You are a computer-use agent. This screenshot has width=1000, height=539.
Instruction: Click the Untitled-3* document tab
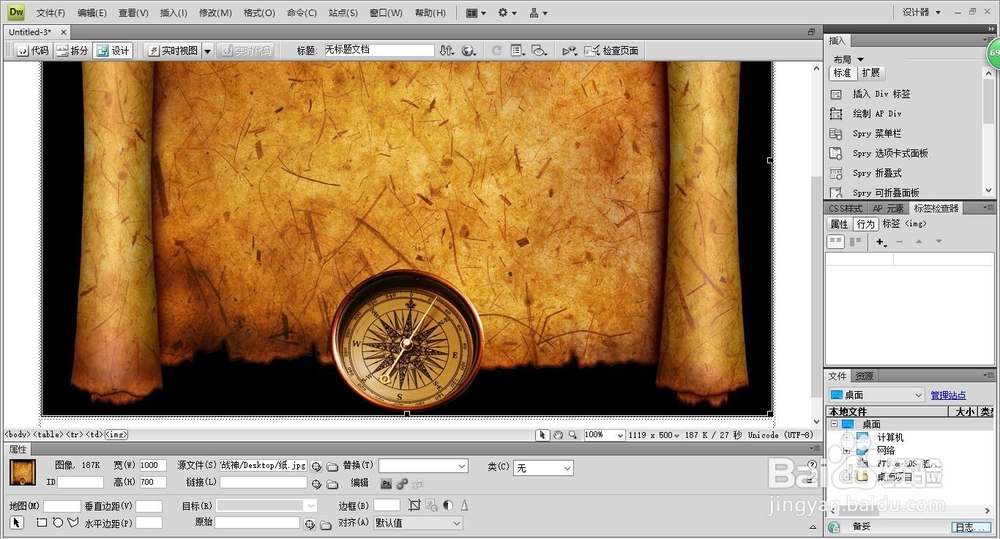coord(30,32)
